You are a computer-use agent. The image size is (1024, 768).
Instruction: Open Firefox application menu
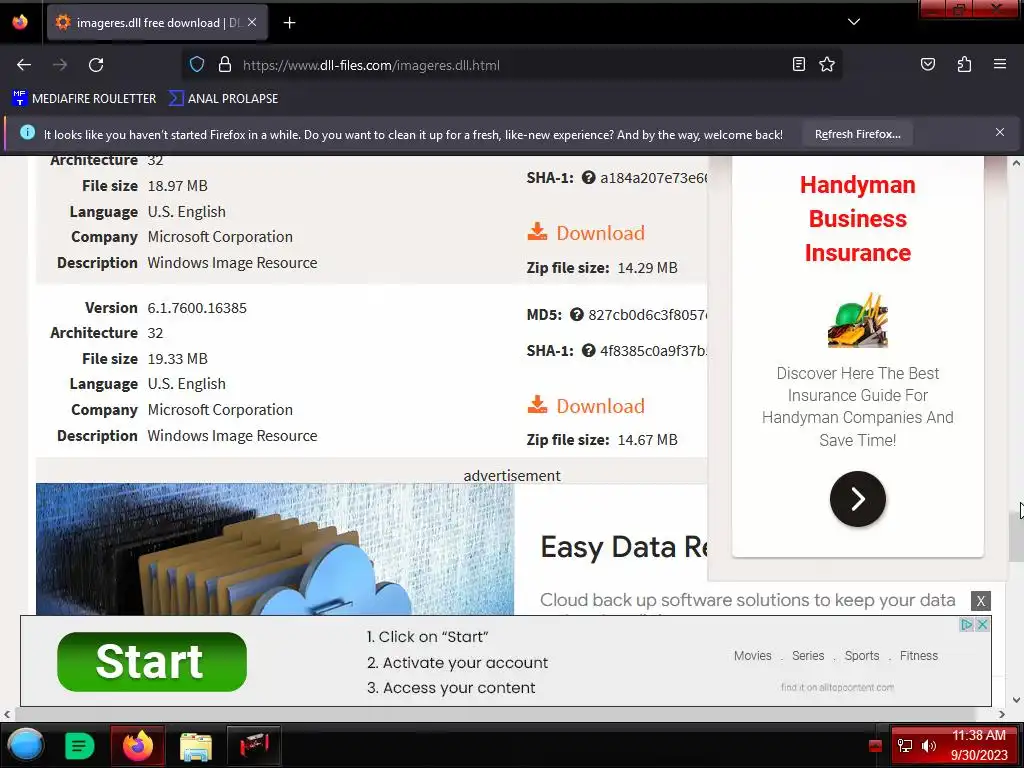[1000, 64]
